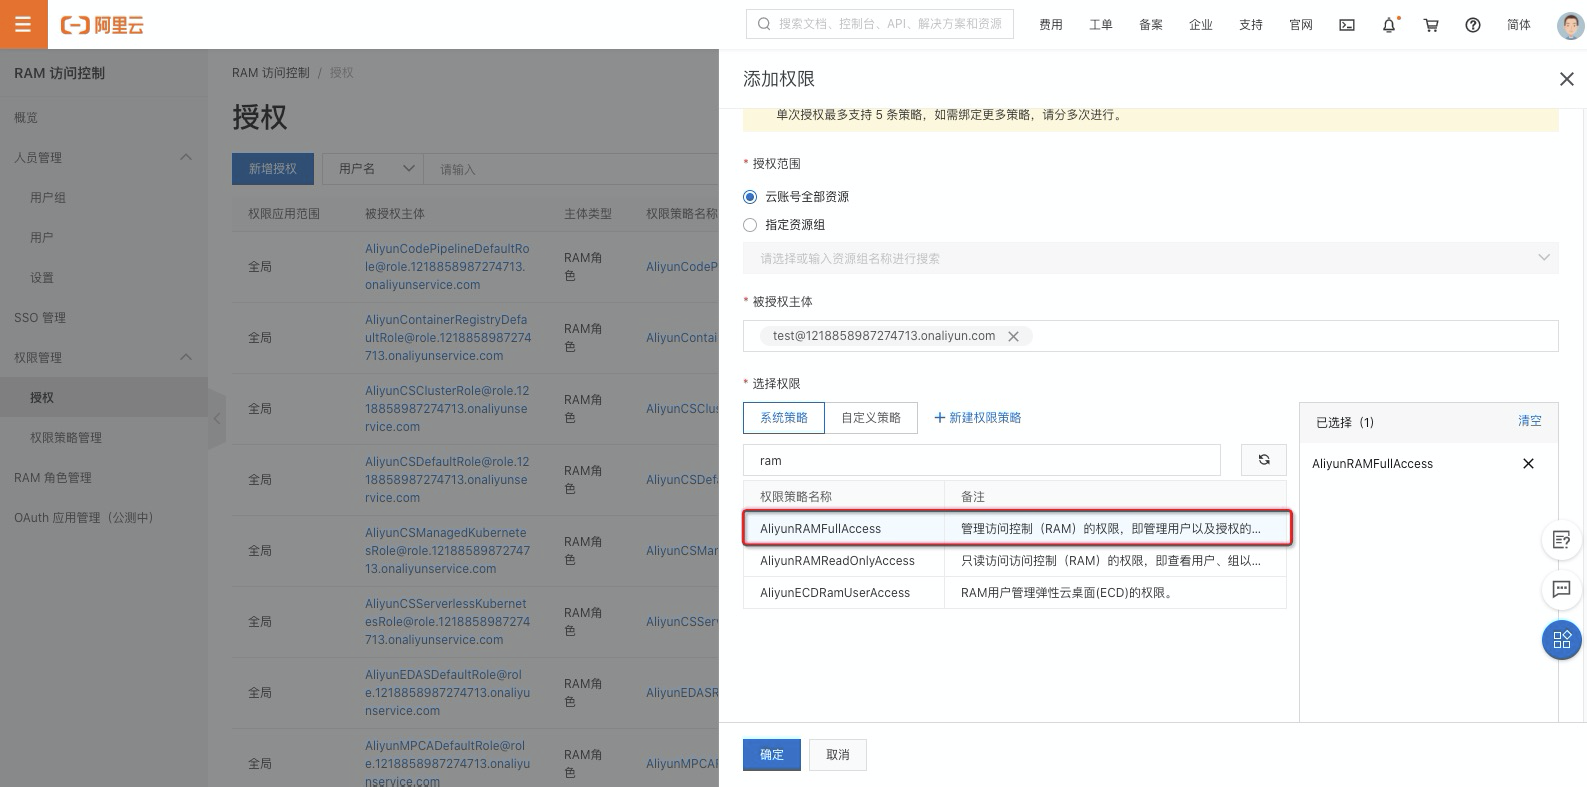Open shopping cart icon
Image resolution: width=1587 pixels, height=787 pixels.
(1431, 25)
